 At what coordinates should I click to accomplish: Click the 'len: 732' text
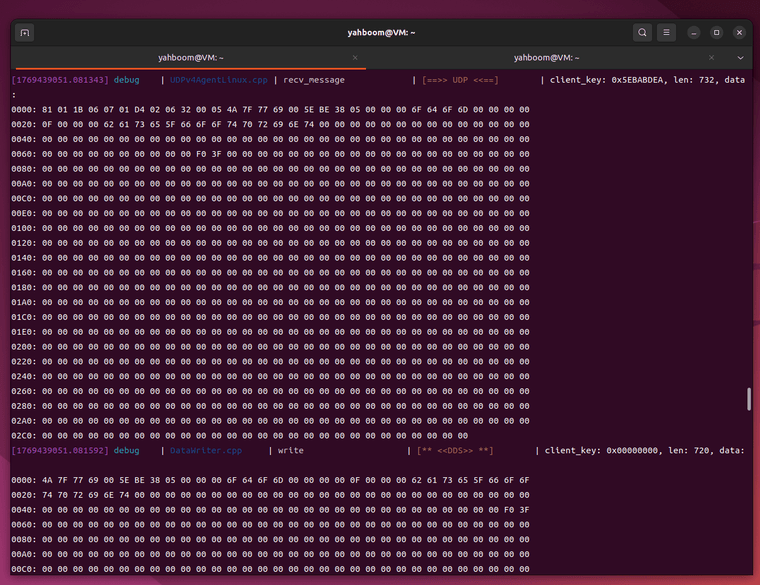[694, 80]
